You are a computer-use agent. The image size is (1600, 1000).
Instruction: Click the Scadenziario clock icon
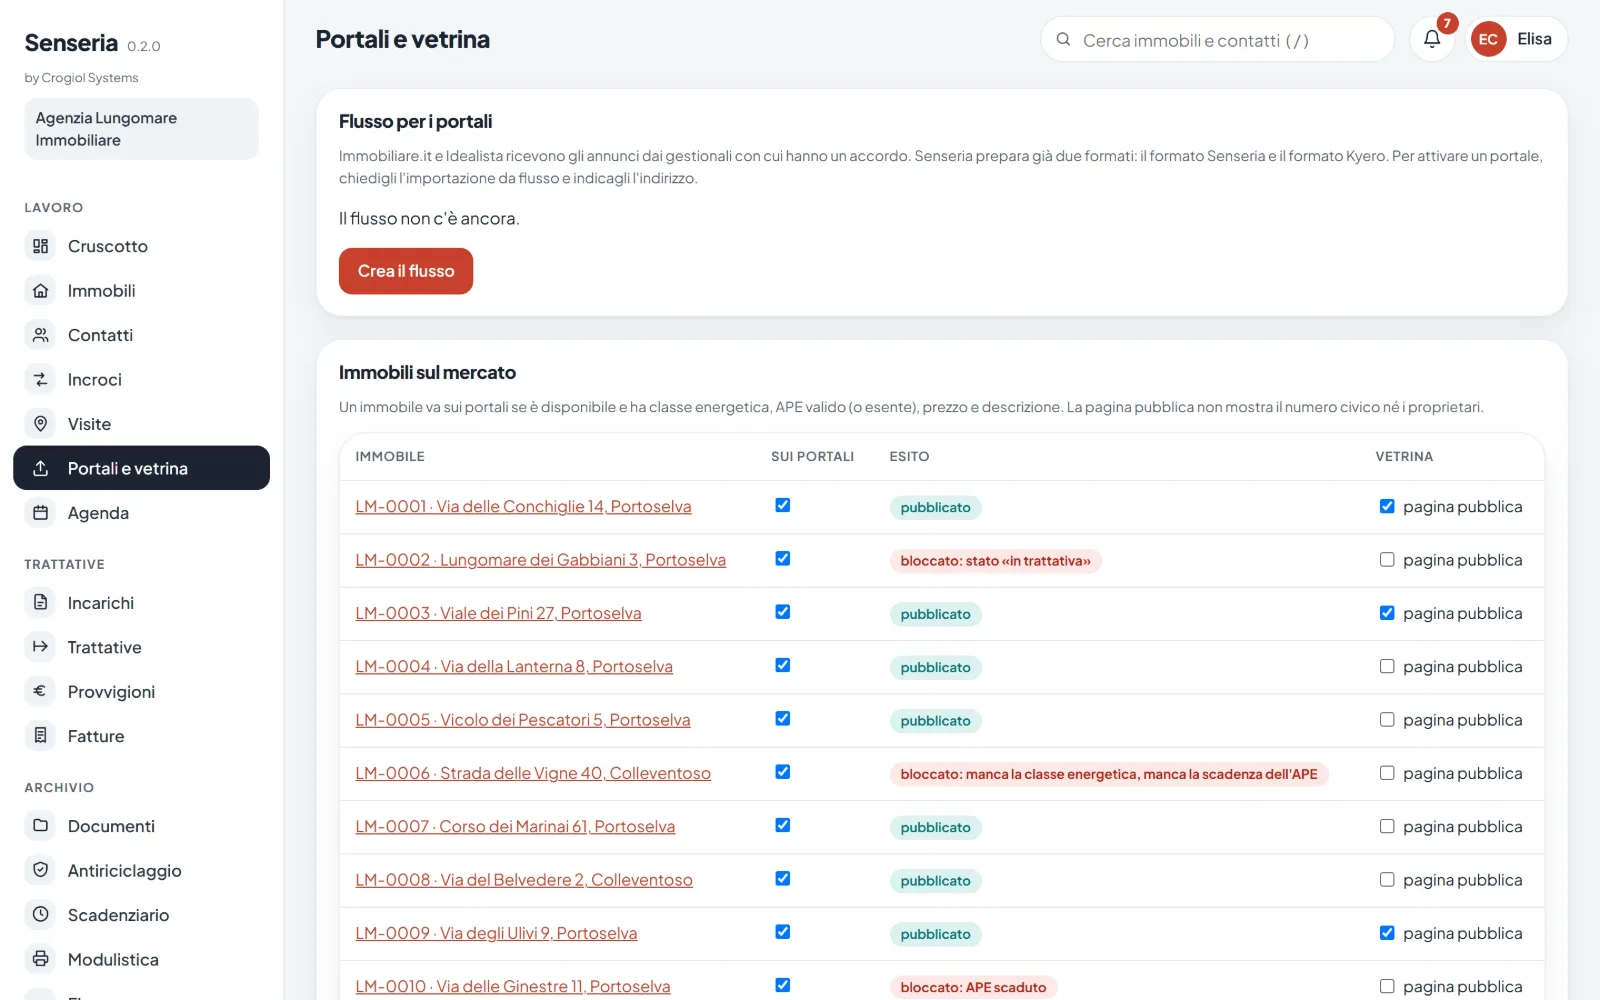(x=40, y=915)
